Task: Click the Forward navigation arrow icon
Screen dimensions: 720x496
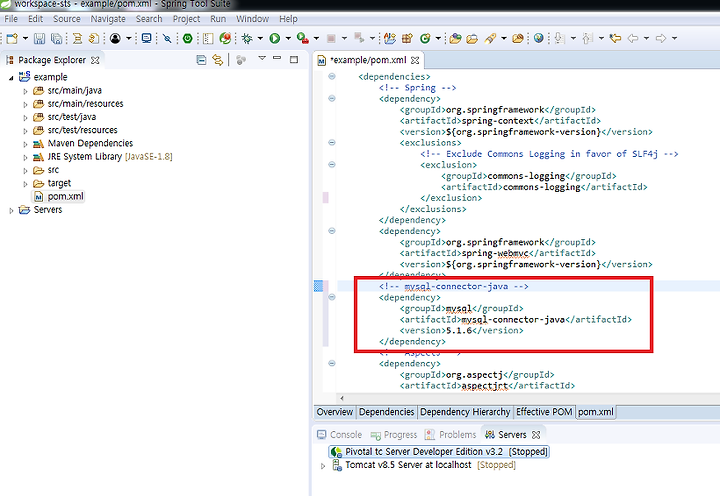Action: click(661, 39)
